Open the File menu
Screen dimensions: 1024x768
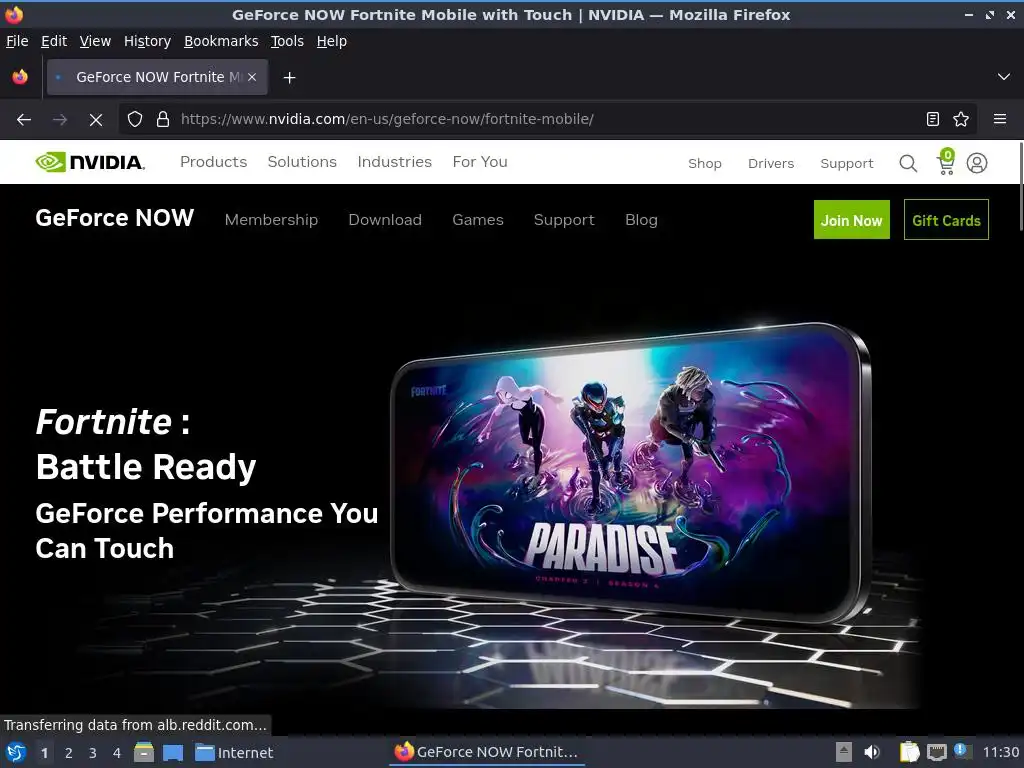click(x=17, y=41)
